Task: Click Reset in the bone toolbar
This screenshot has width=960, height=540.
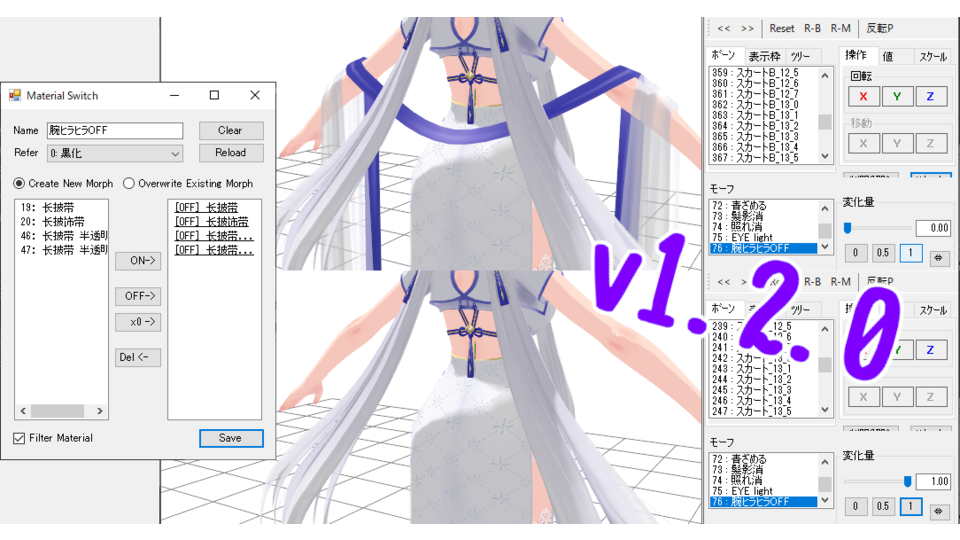Action: point(782,28)
